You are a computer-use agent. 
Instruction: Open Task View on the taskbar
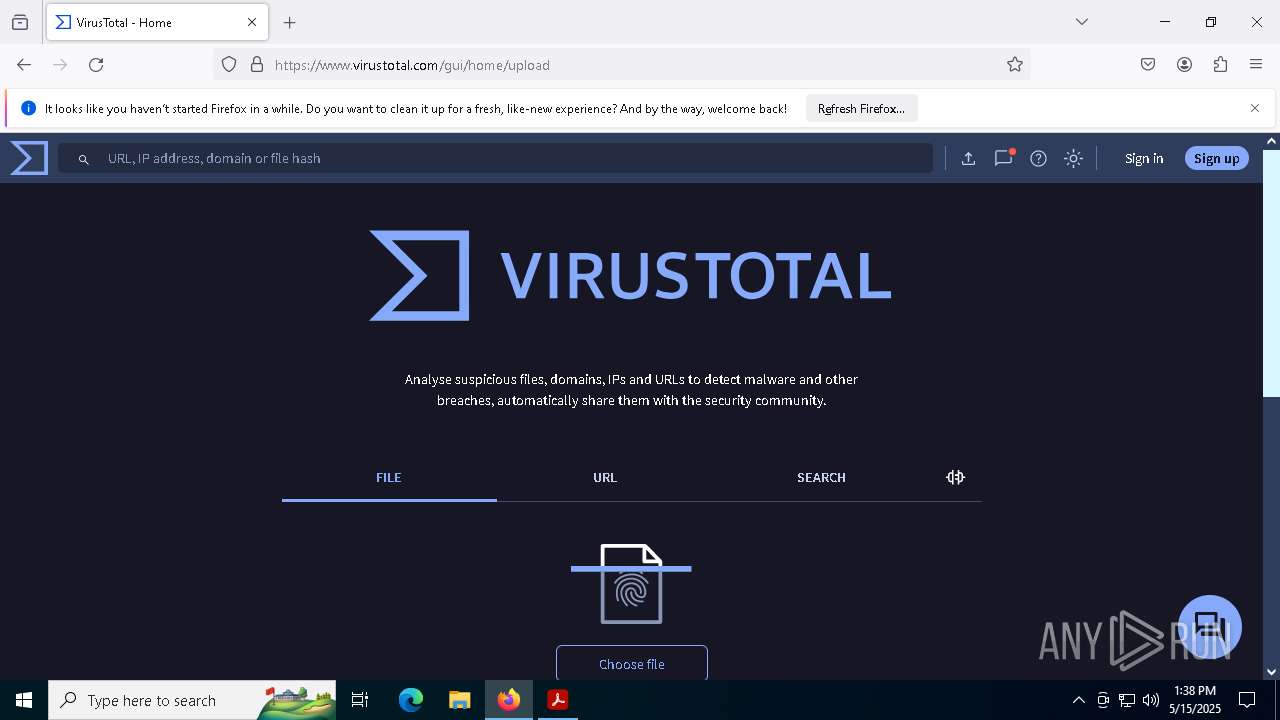(x=360, y=700)
